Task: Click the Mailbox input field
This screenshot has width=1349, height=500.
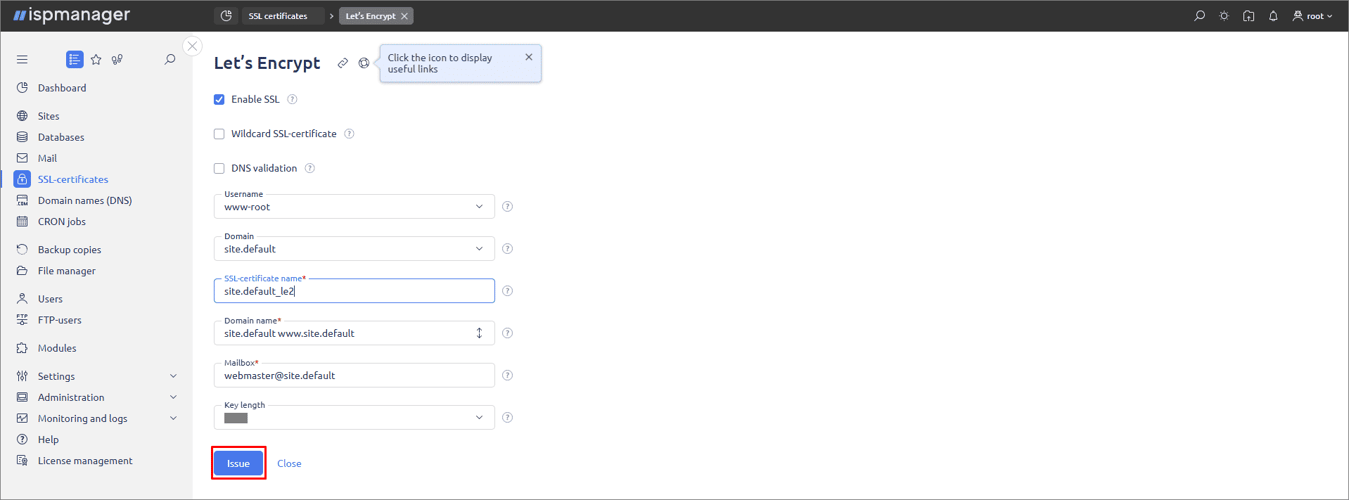Action: pos(354,375)
